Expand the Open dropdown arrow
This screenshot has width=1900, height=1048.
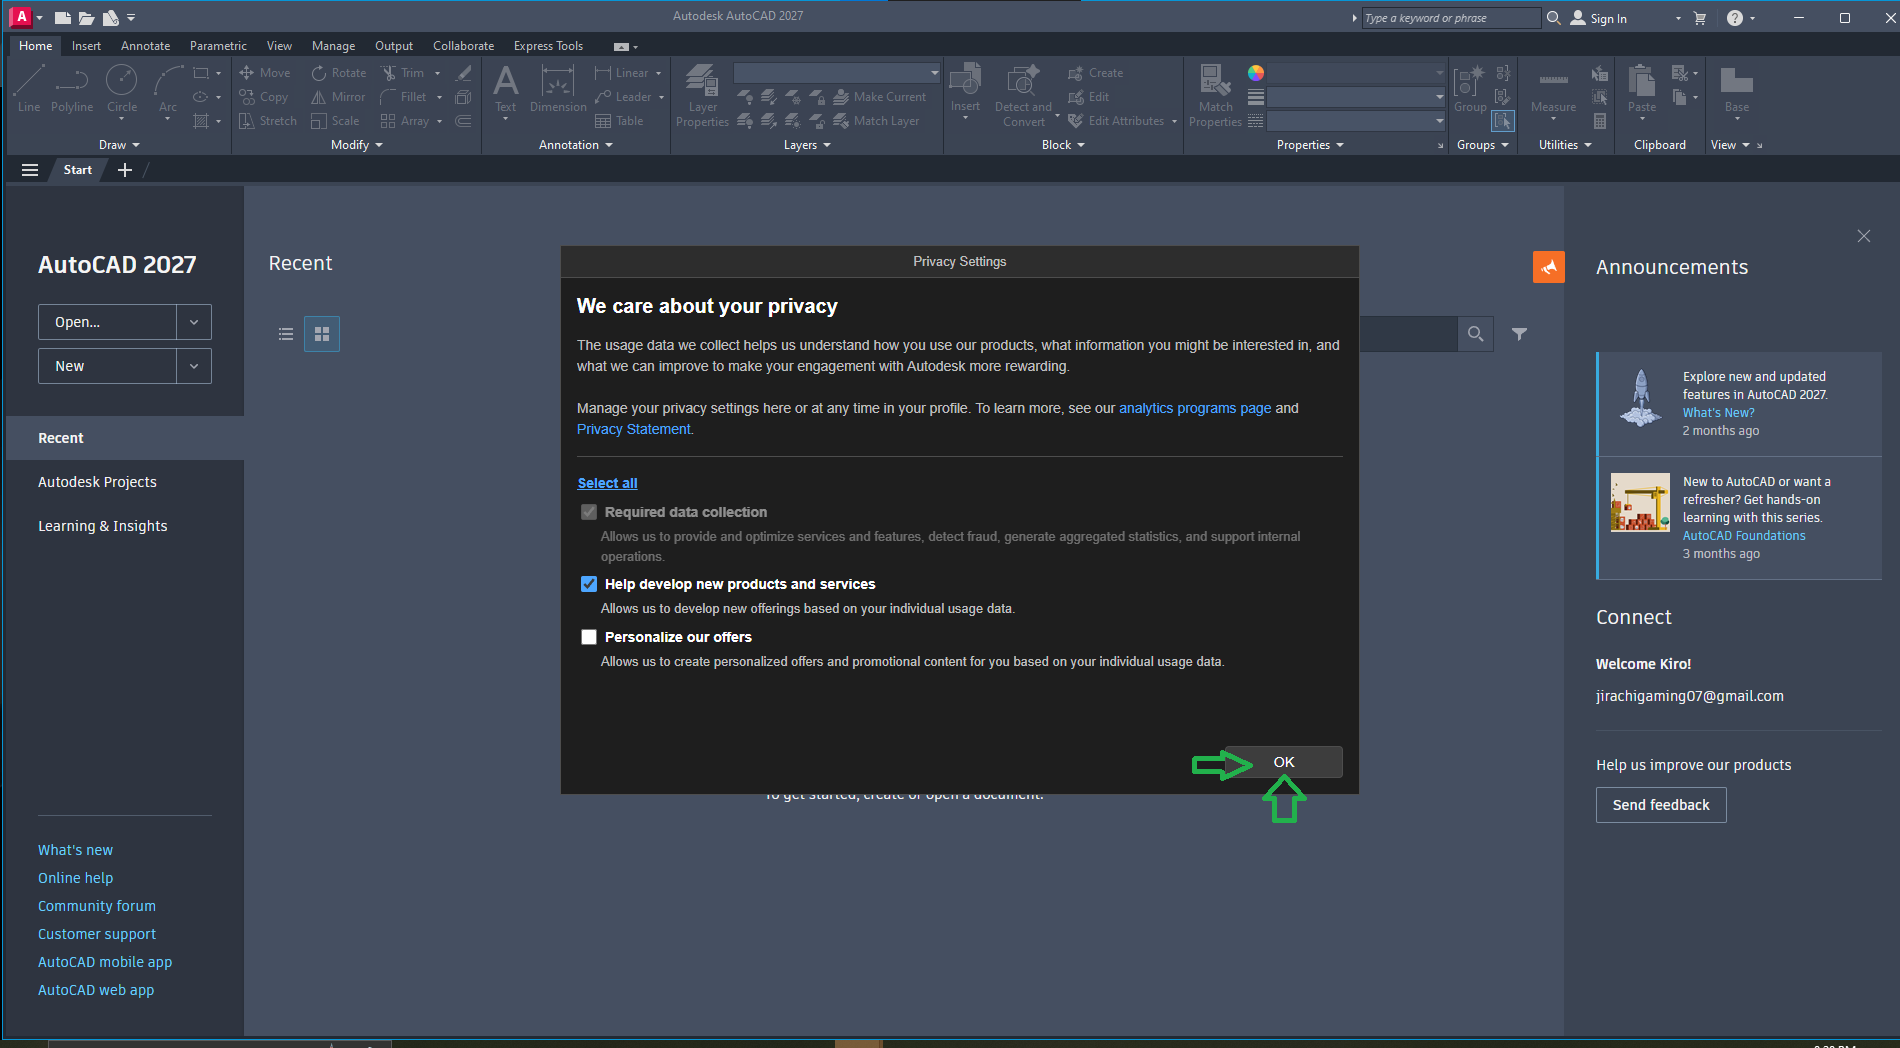(194, 322)
